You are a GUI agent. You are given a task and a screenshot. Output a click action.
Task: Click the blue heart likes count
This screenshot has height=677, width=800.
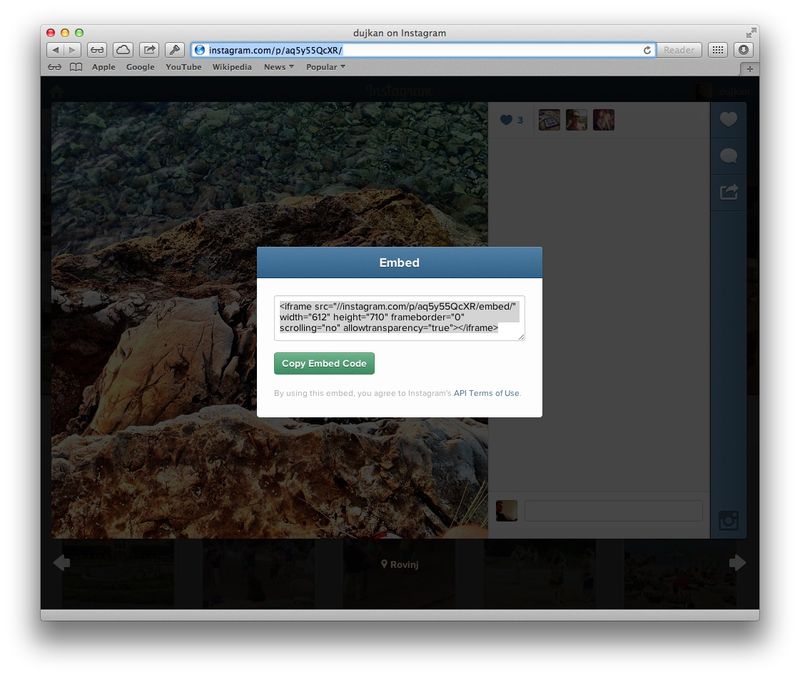click(511, 120)
